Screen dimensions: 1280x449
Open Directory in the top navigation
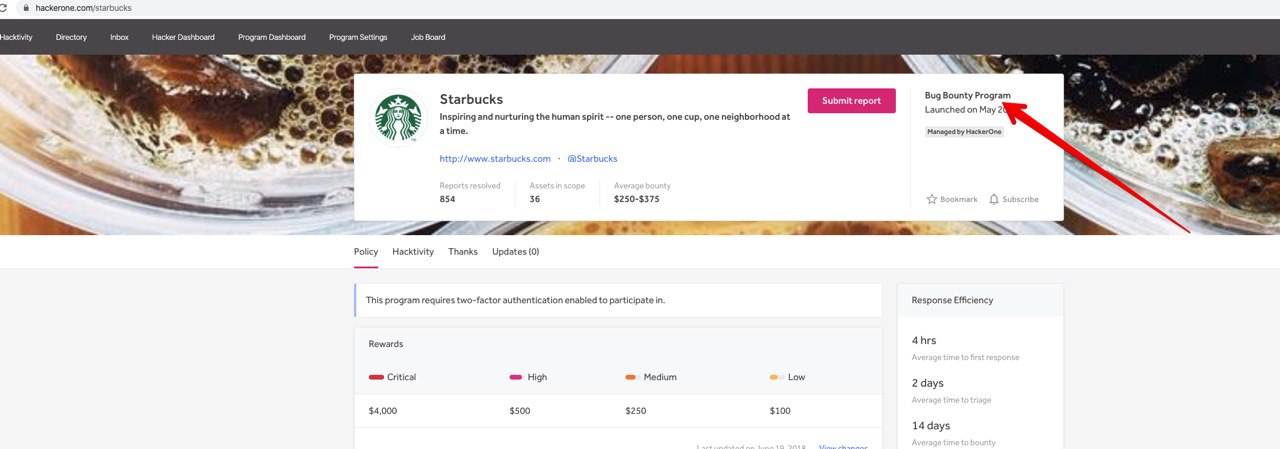coord(71,37)
